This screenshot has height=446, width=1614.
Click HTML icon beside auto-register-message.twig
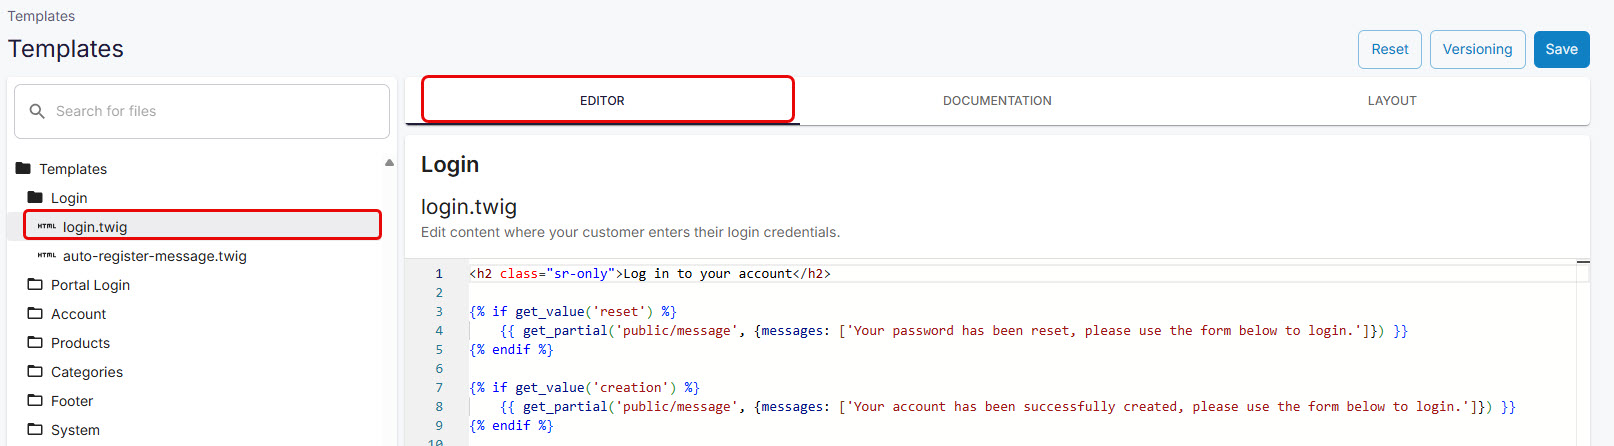(47, 255)
